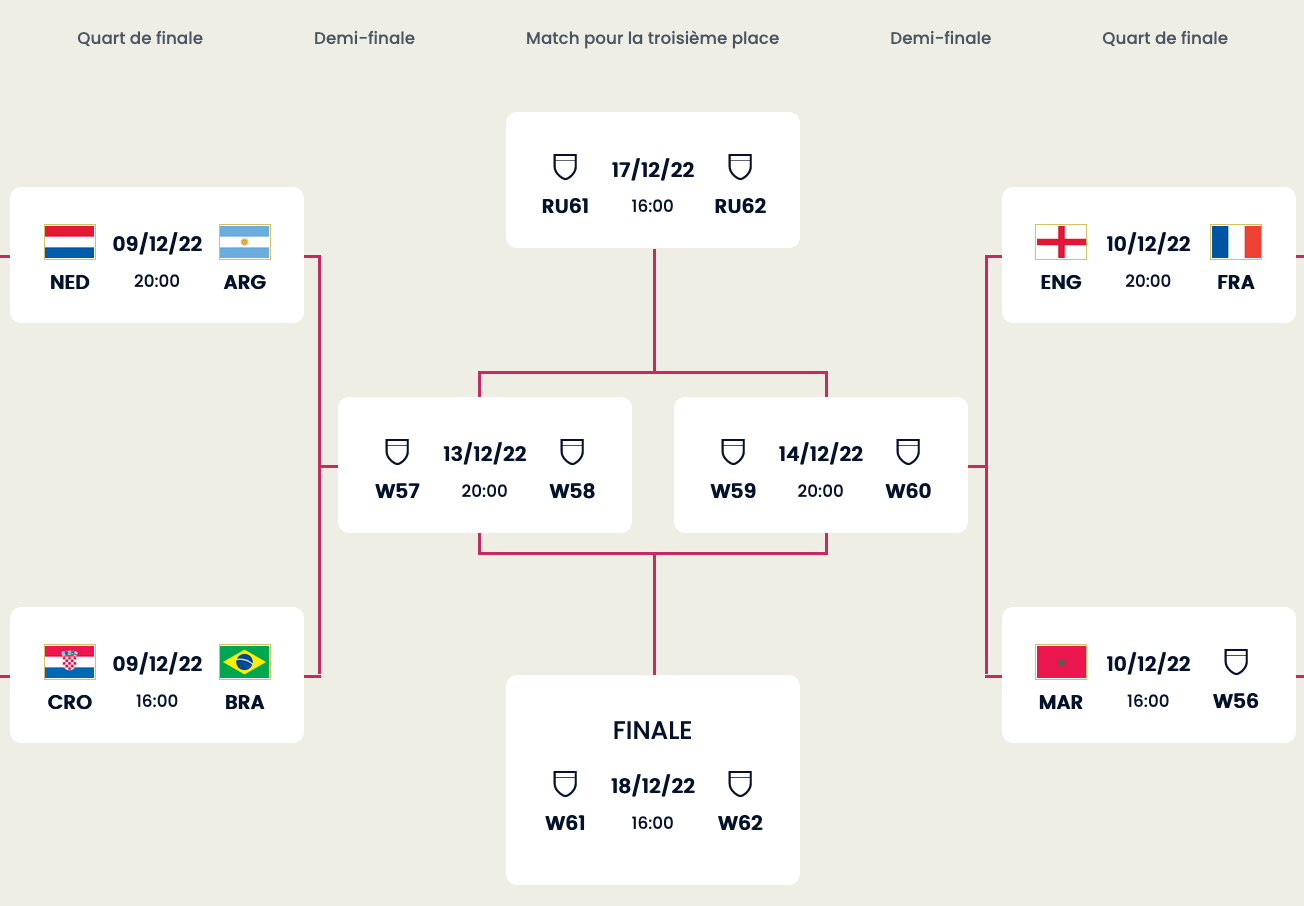Image resolution: width=1304 pixels, height=906 pixels.
Task: Click the England flag icon
Action: tap(1061, 242)
